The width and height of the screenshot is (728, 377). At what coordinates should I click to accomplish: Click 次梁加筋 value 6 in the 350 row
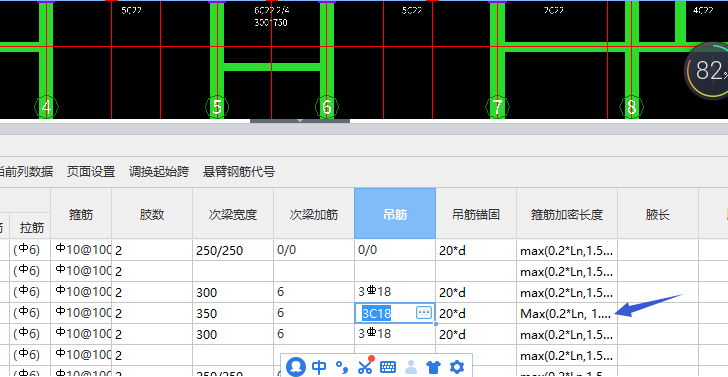[313, 313]
